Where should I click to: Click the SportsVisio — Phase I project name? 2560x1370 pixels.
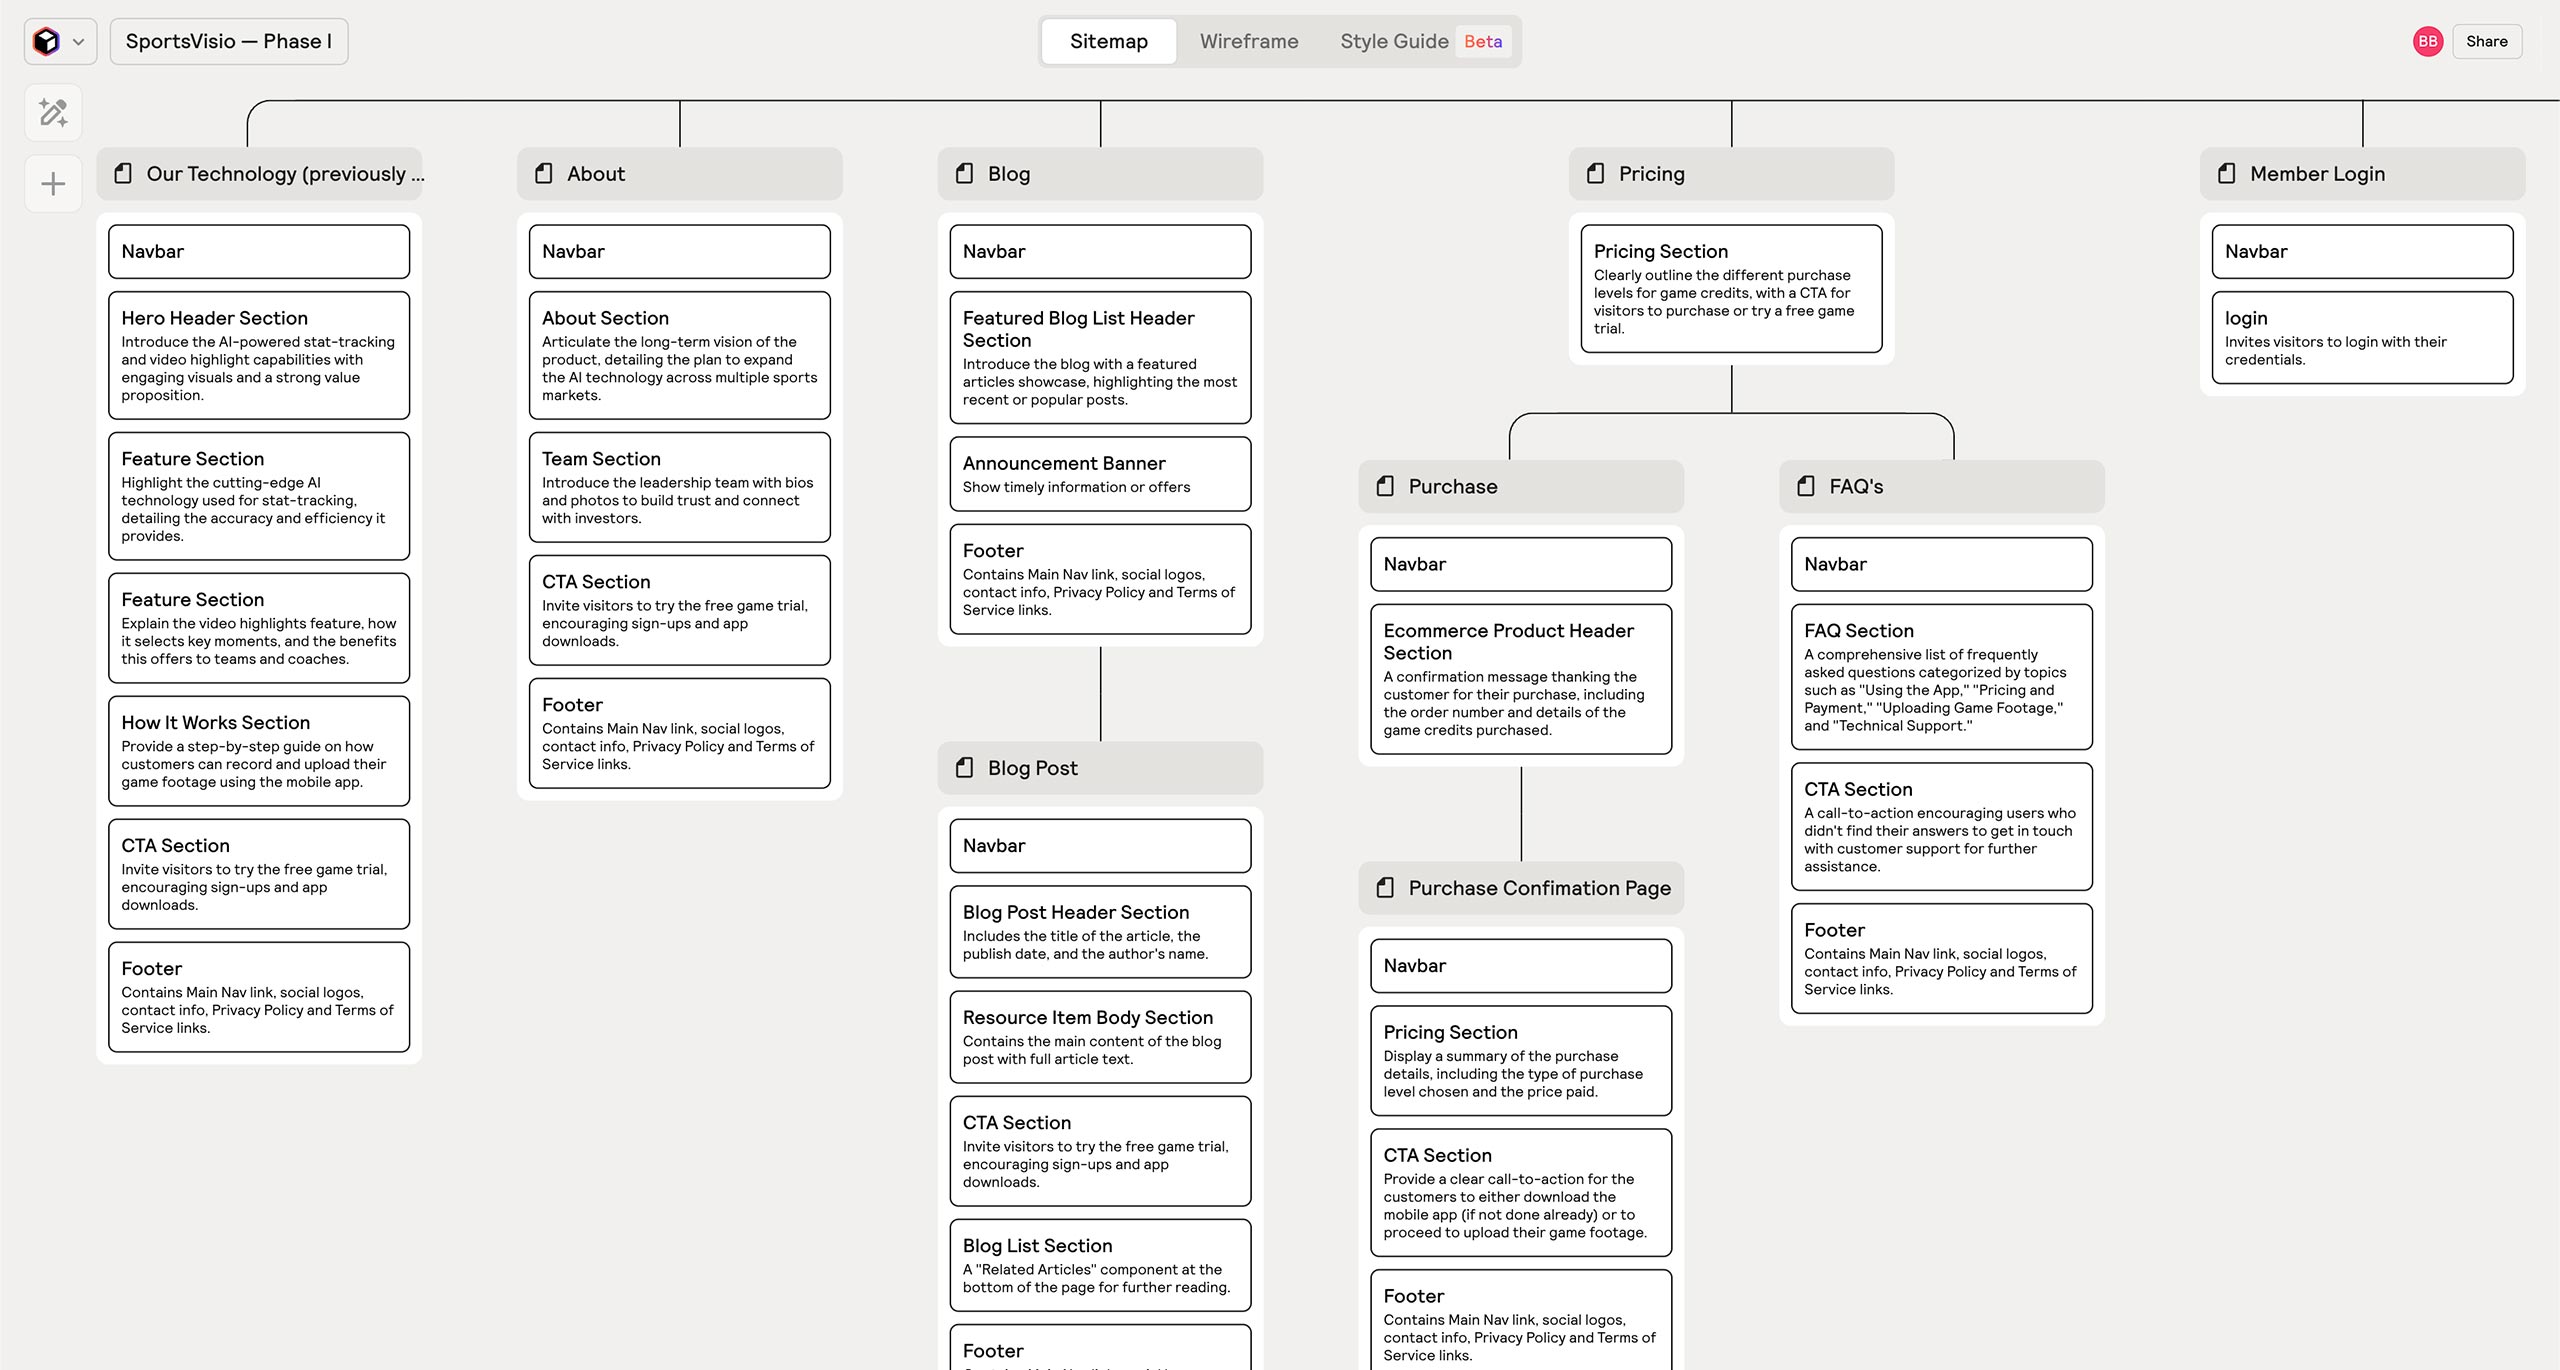(229, 41)
